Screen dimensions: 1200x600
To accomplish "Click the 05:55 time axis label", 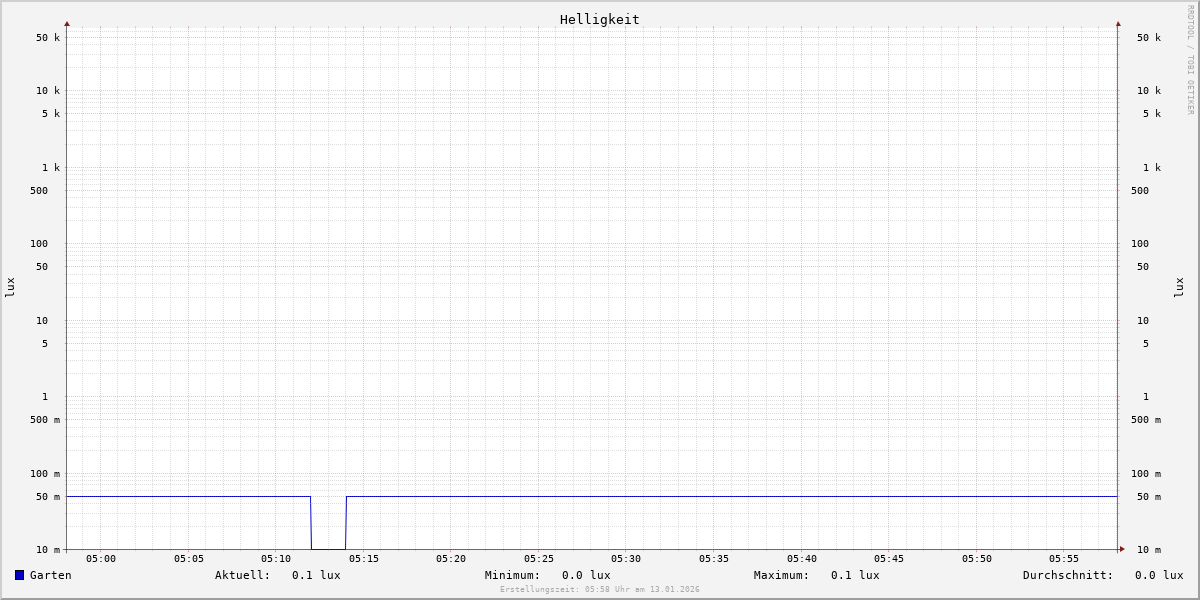I will pos(1064,559).
